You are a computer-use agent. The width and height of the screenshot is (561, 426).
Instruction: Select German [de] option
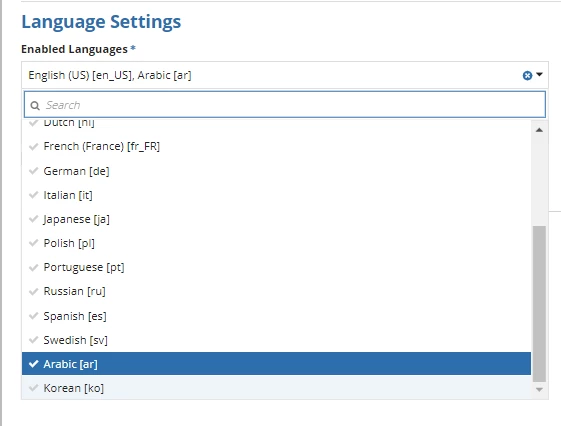click(276, 171)
